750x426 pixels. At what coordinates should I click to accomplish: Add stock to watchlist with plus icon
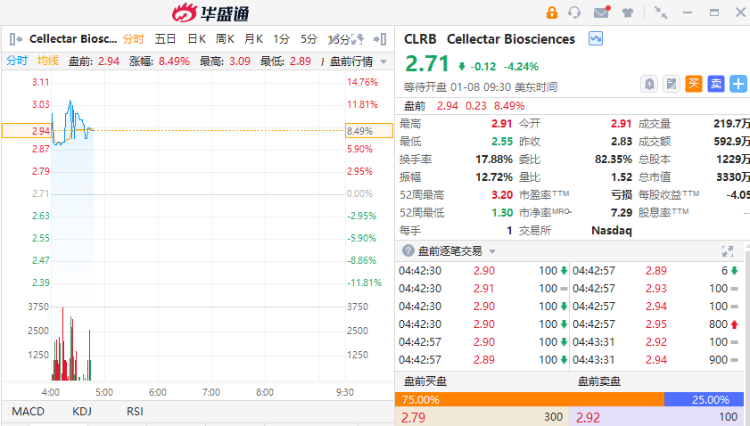click(x=738, y=84)
